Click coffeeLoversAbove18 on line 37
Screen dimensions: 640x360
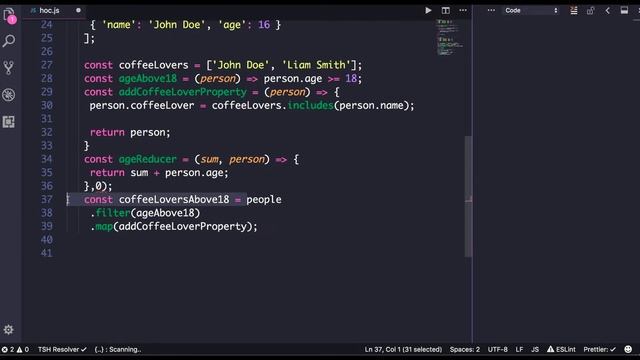(x=174, y=200)
